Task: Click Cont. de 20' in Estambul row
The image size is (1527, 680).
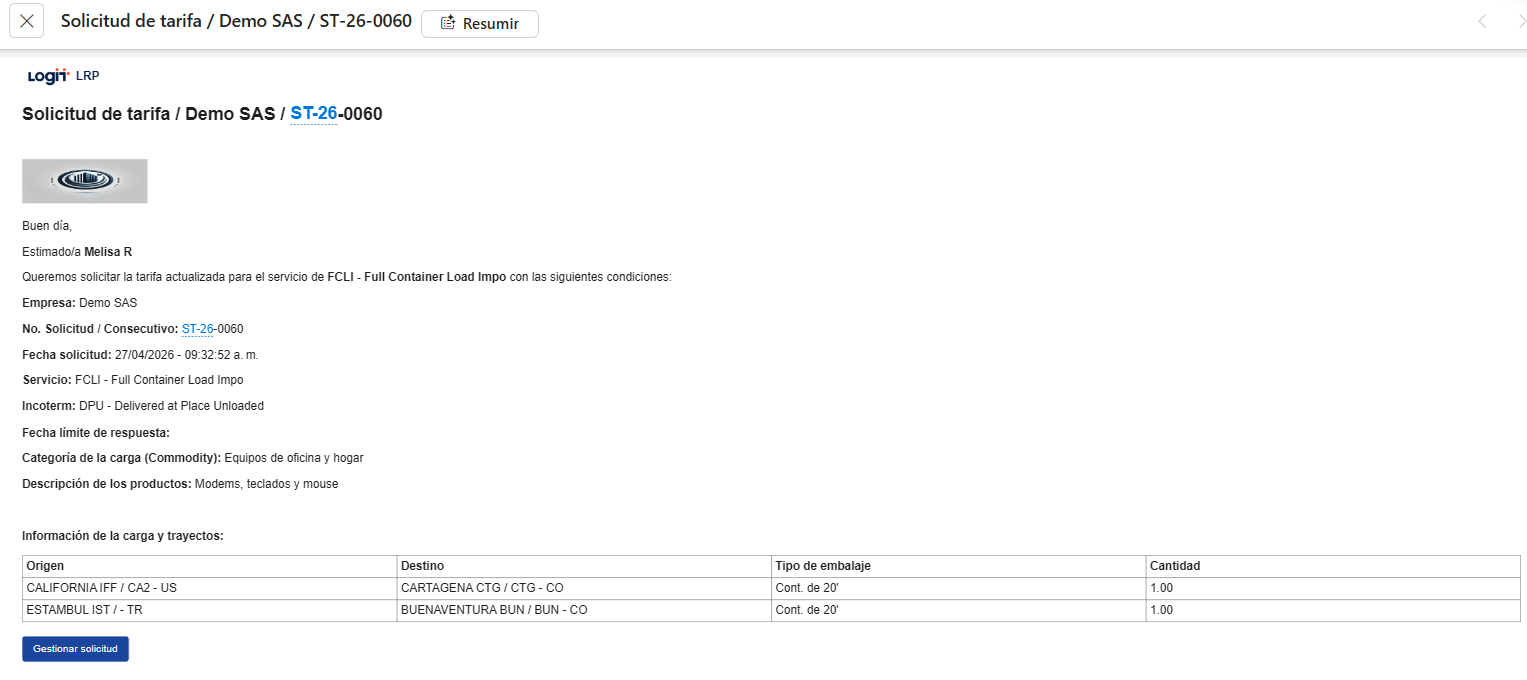Action: (959, 610)
